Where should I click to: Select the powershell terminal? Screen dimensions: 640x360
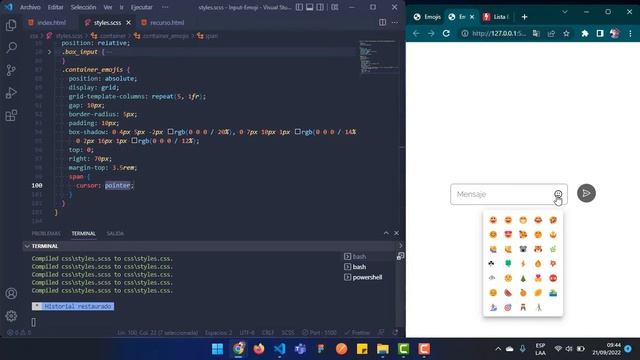click(x=363, y=277)
